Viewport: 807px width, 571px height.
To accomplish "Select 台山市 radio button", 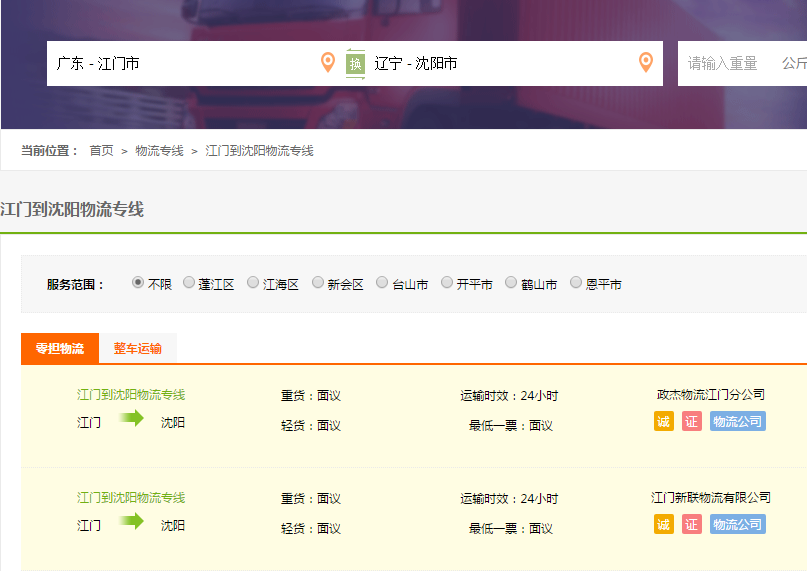I will (x=382, y=282).
